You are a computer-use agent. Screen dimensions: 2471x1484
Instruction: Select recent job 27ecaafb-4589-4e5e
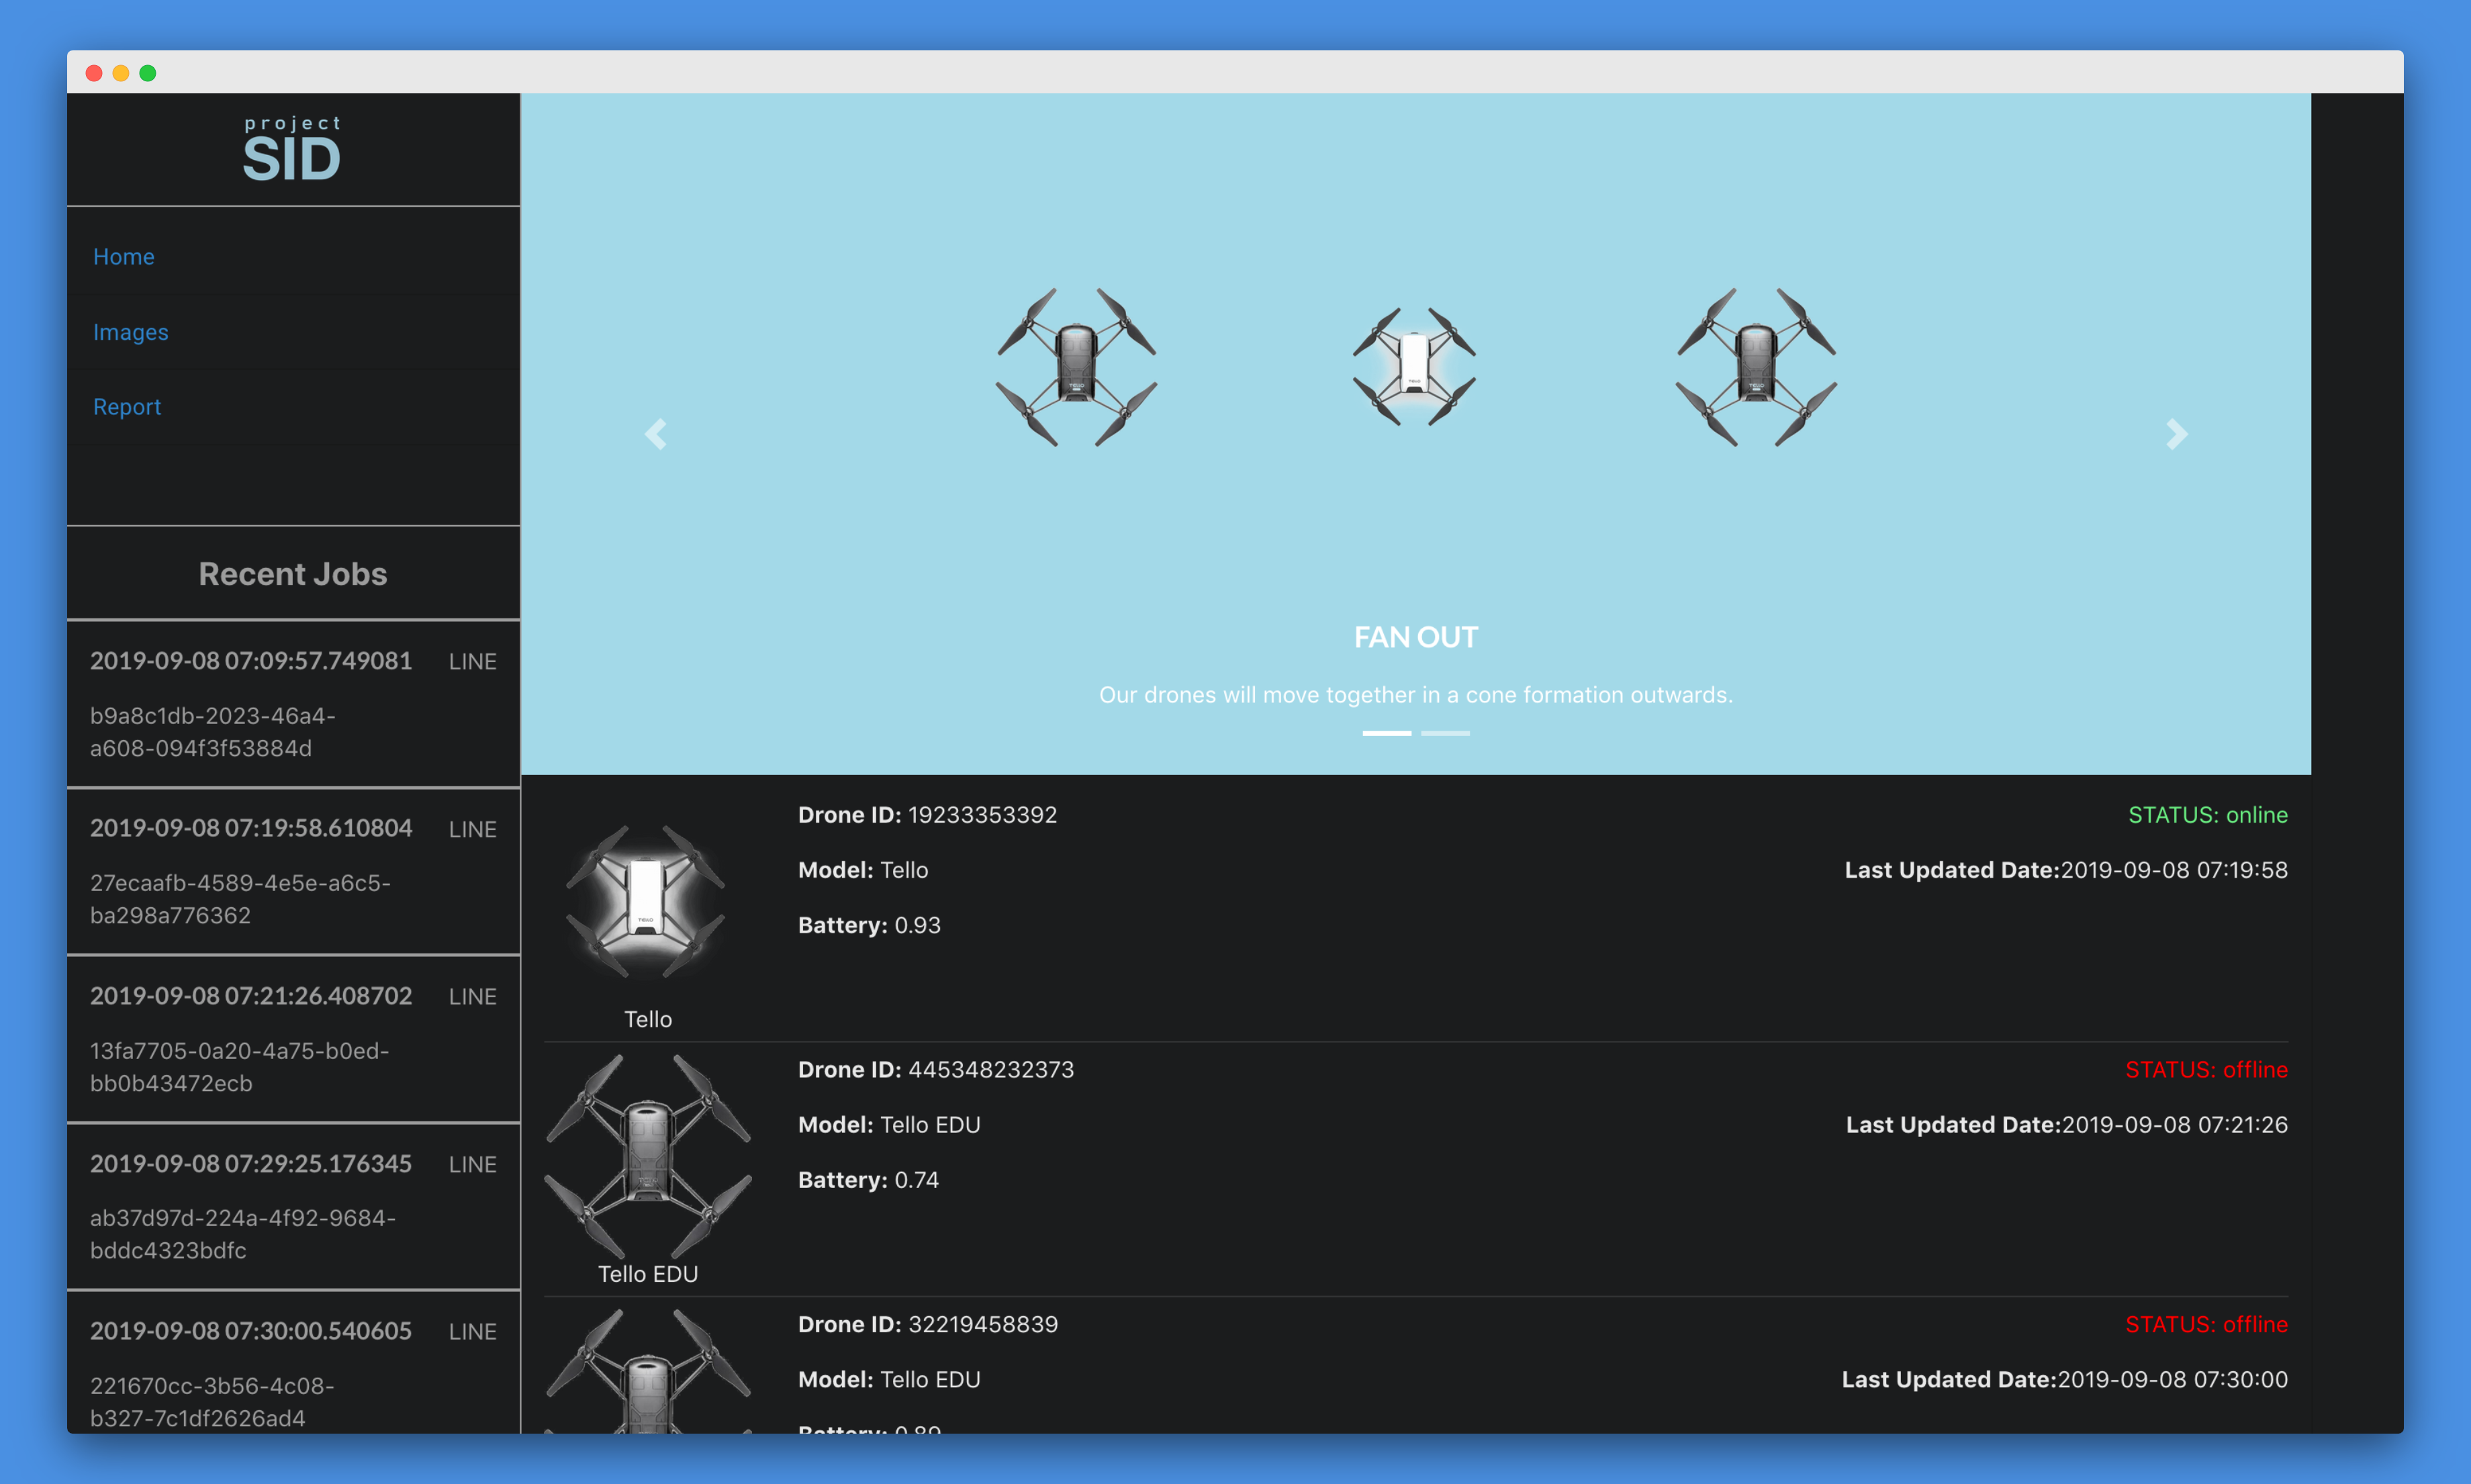click(292, 871)
